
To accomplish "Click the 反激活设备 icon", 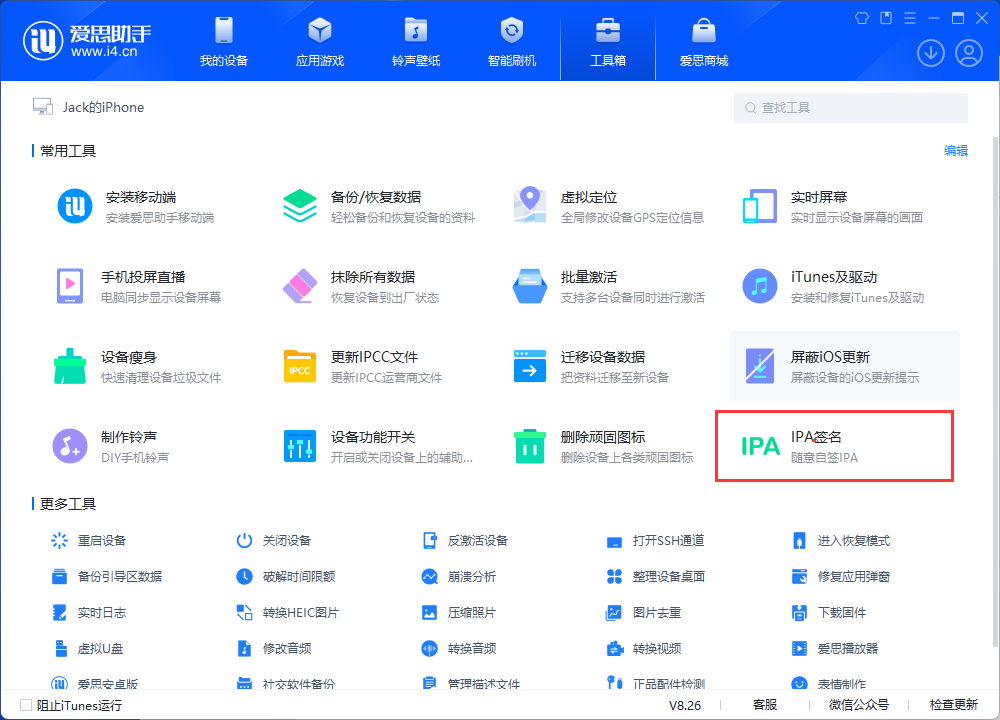I will point(430,541).
